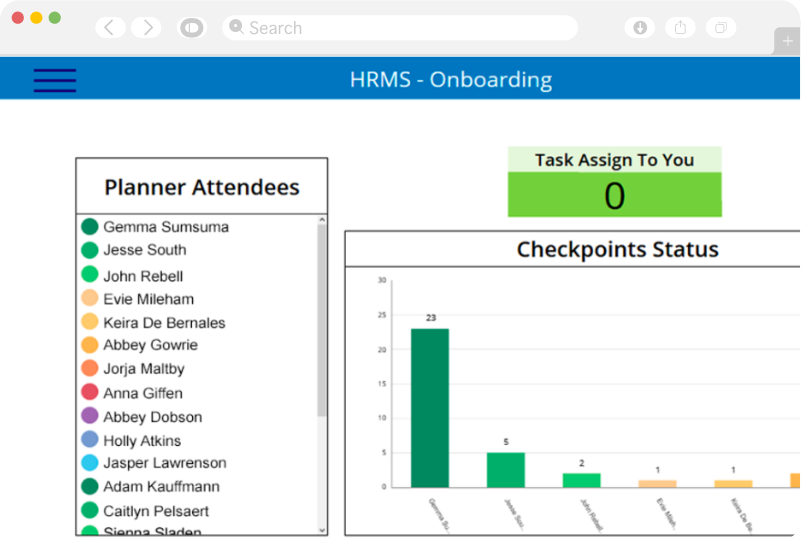Click the browser forward arrow
The height and width of the screenshot is (541, 801).
coord(147,28)
